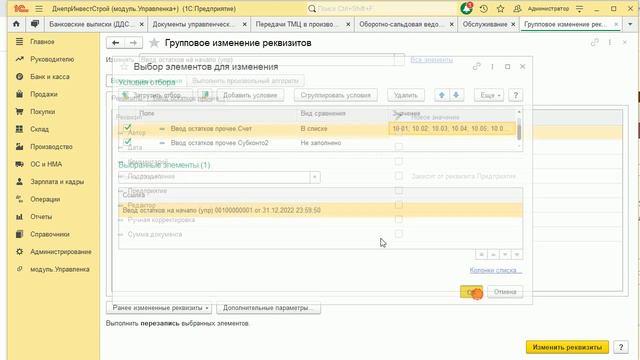
Task: Open help button beside Изменить реквизиты
Action: point(621,347)
